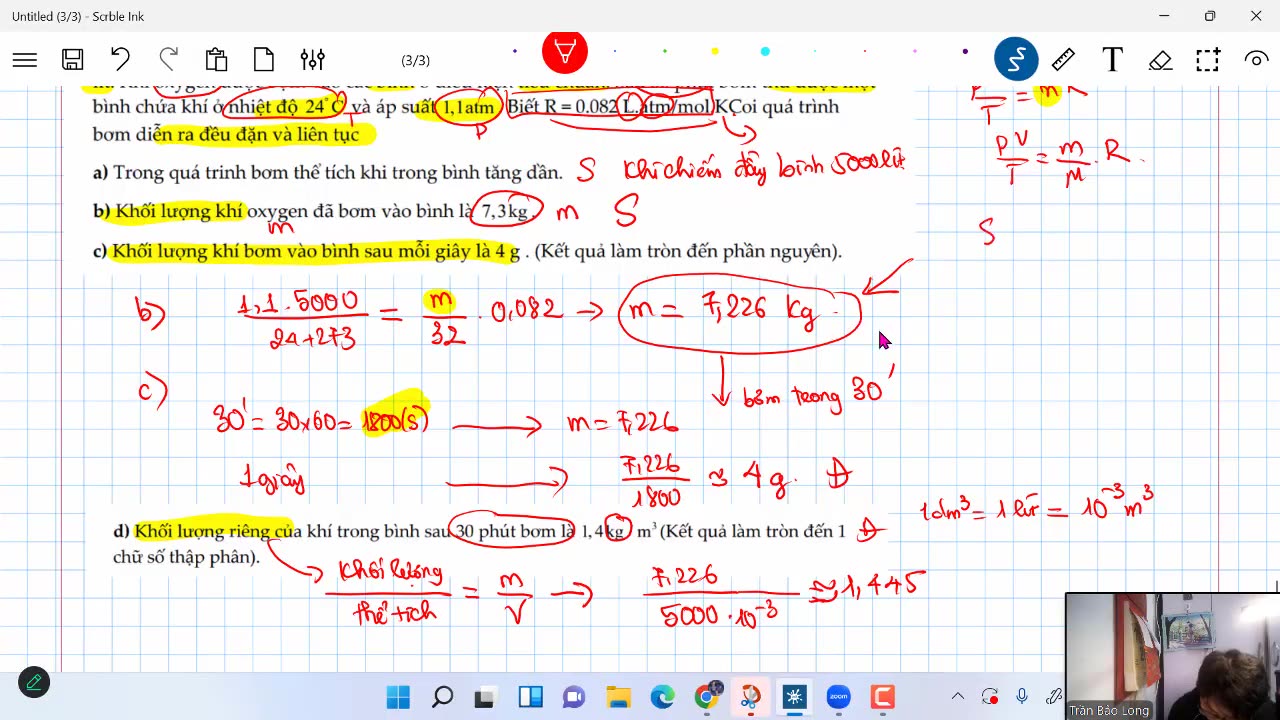This screenshot has height=720, width=1280.
Task: Switch to Zoom on the taskbar
Action: (x=838, y=697)
